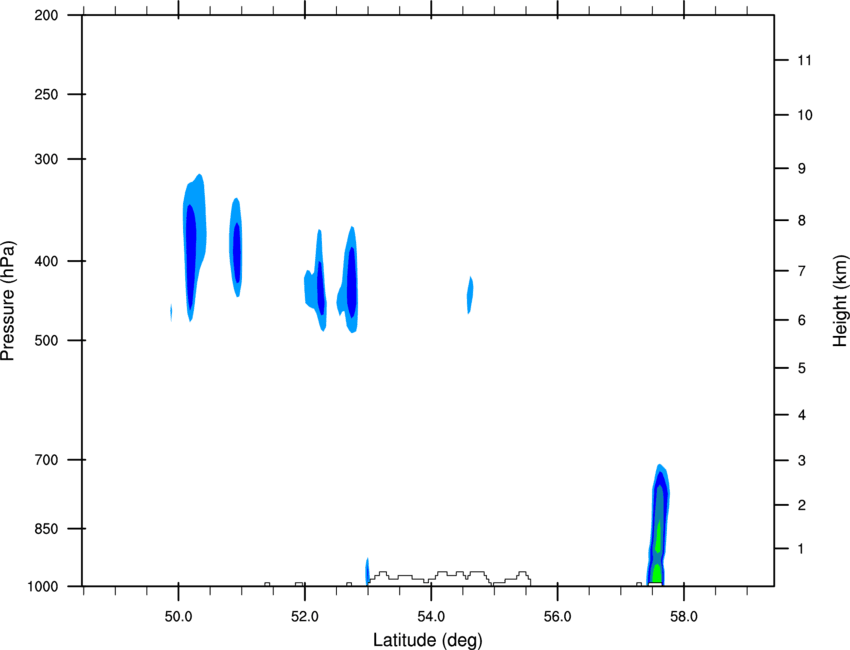This screenshot has height=650, width=850.
Task: Click the 2 km height label
Action: pyautogui.click(x=802, y=505)
